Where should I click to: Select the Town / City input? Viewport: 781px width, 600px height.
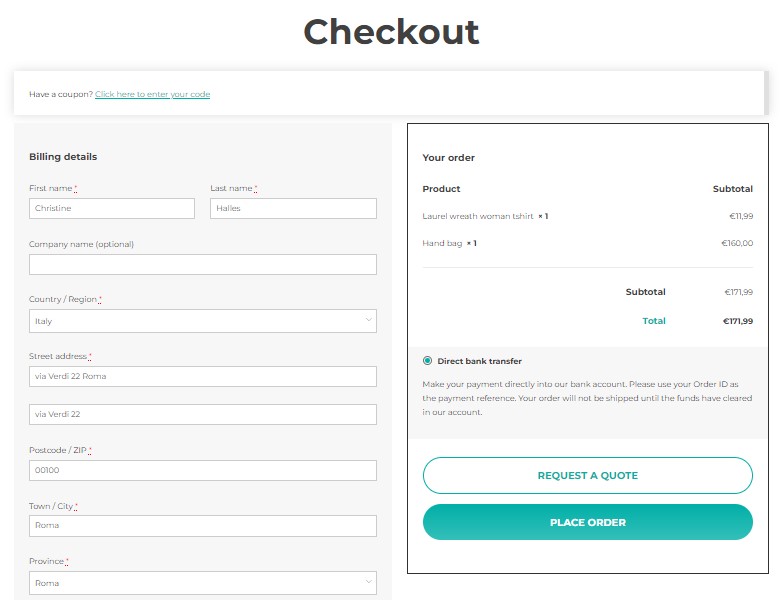(203, 526)
